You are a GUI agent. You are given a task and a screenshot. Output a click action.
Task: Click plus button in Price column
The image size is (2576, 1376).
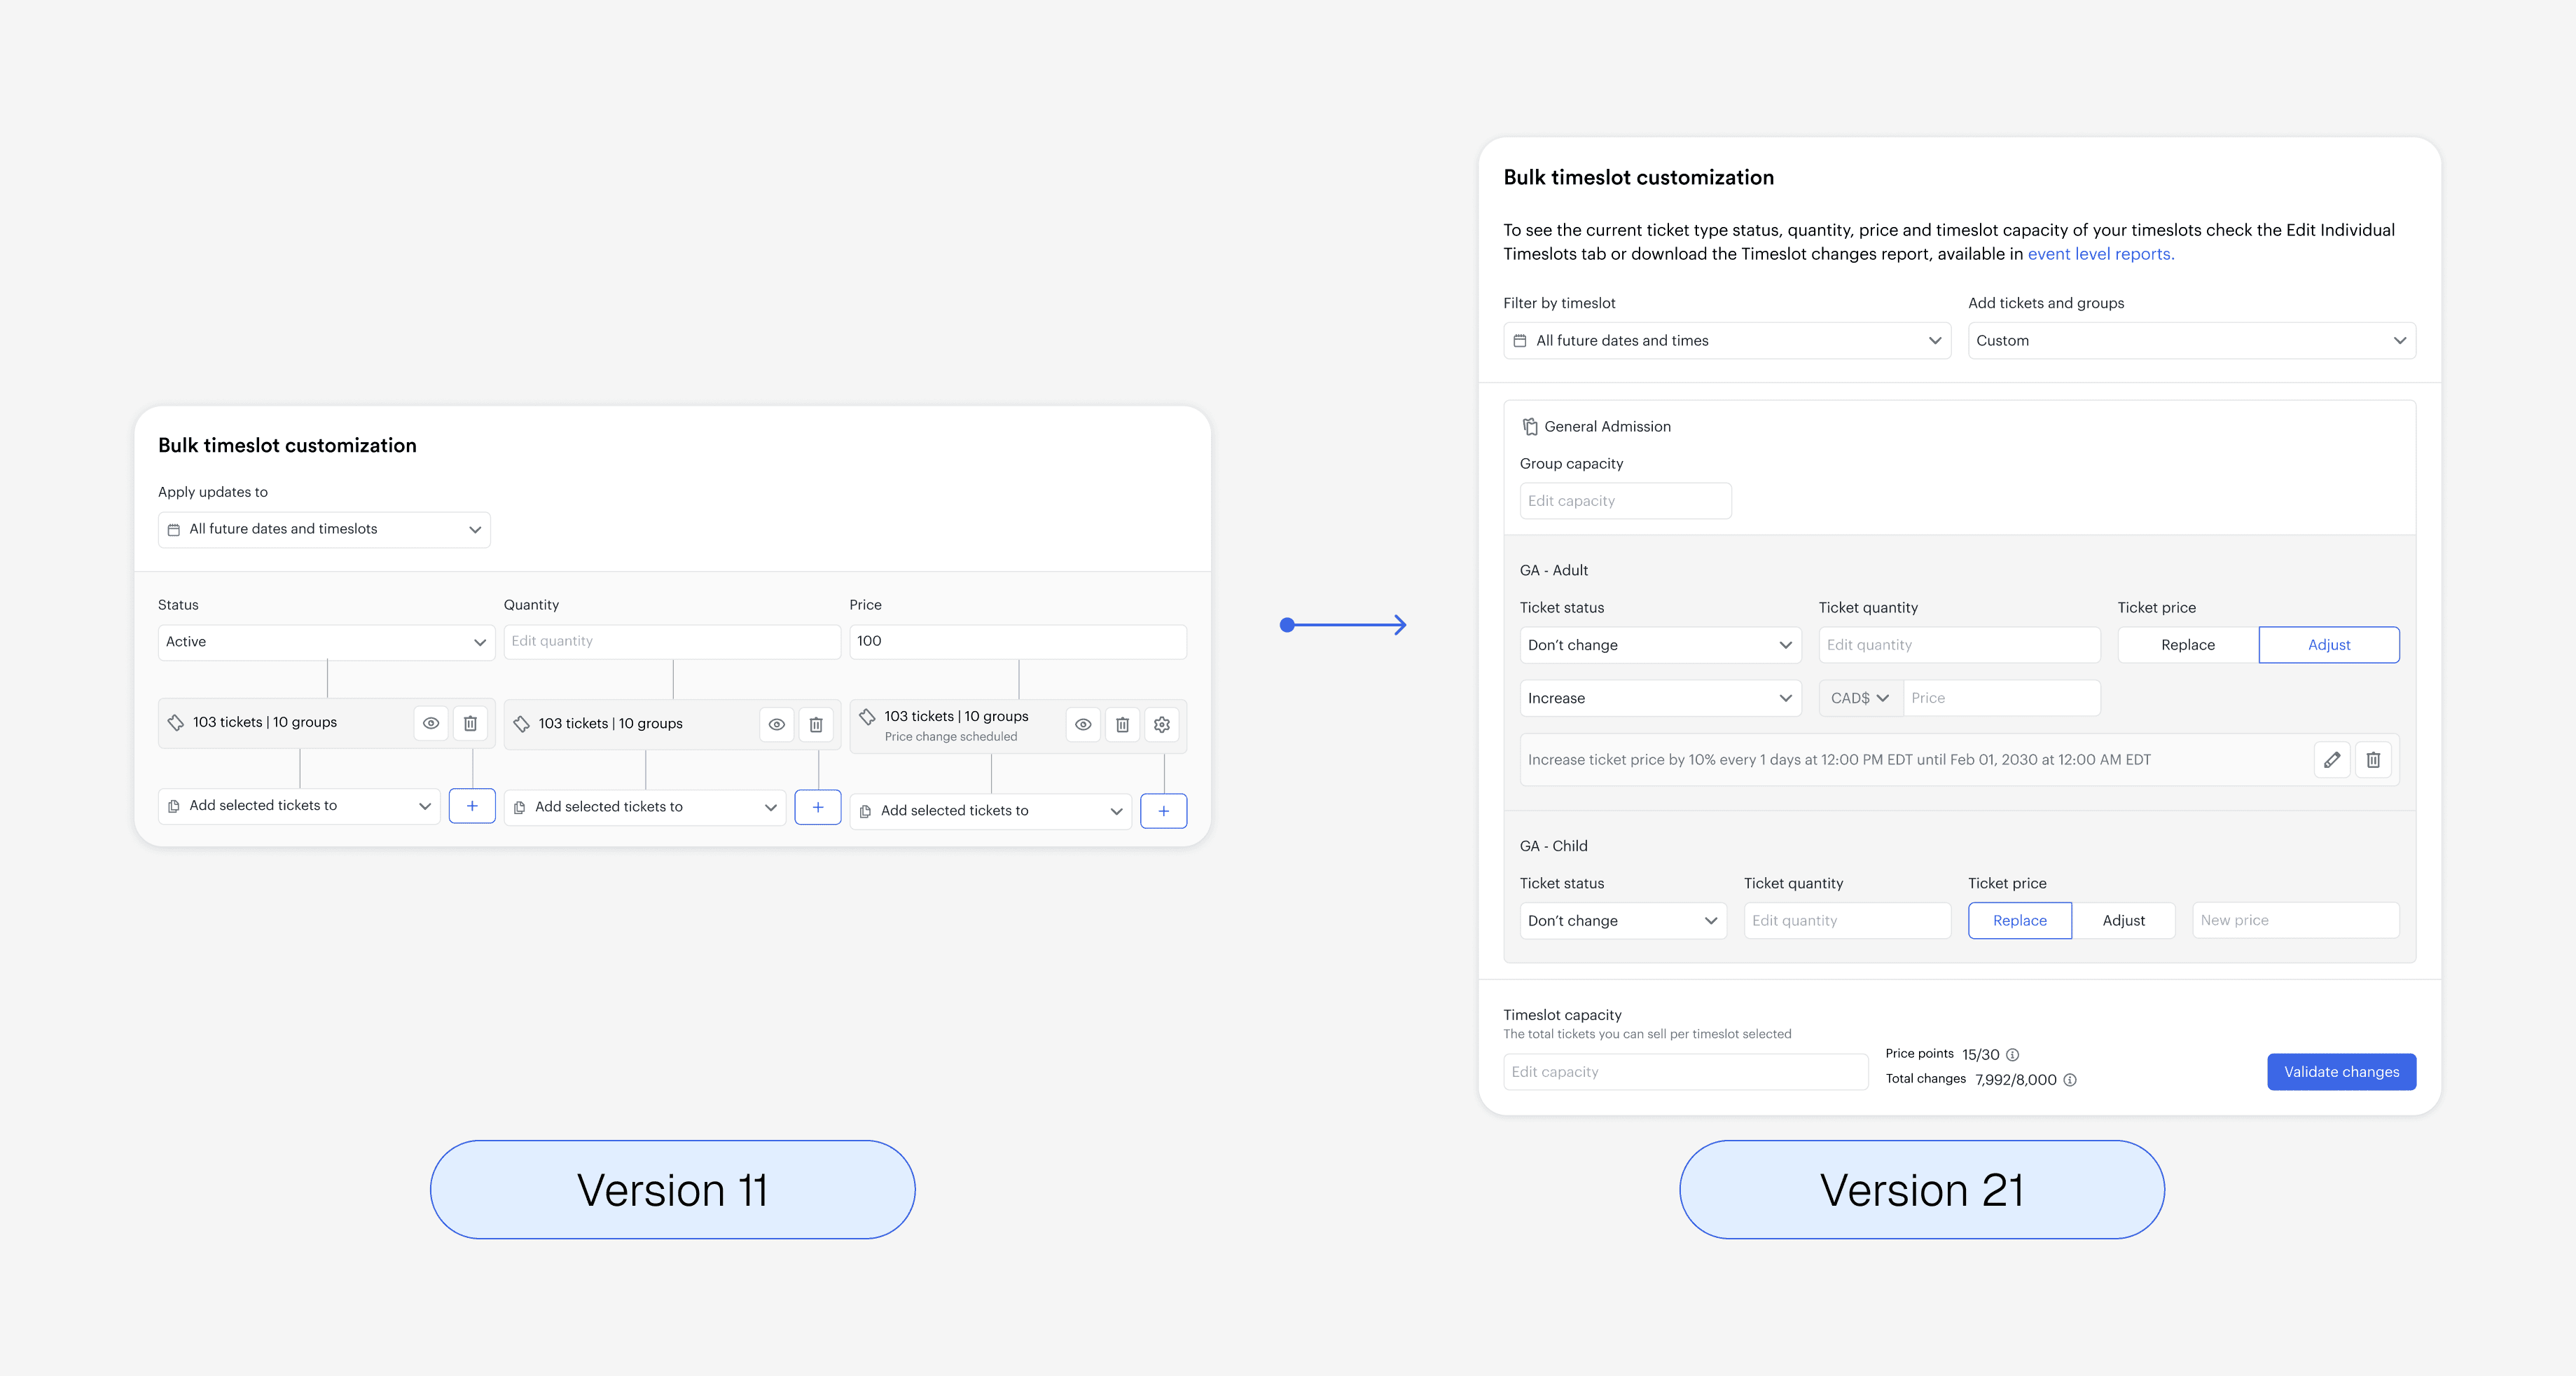(x=1163, y=811)
